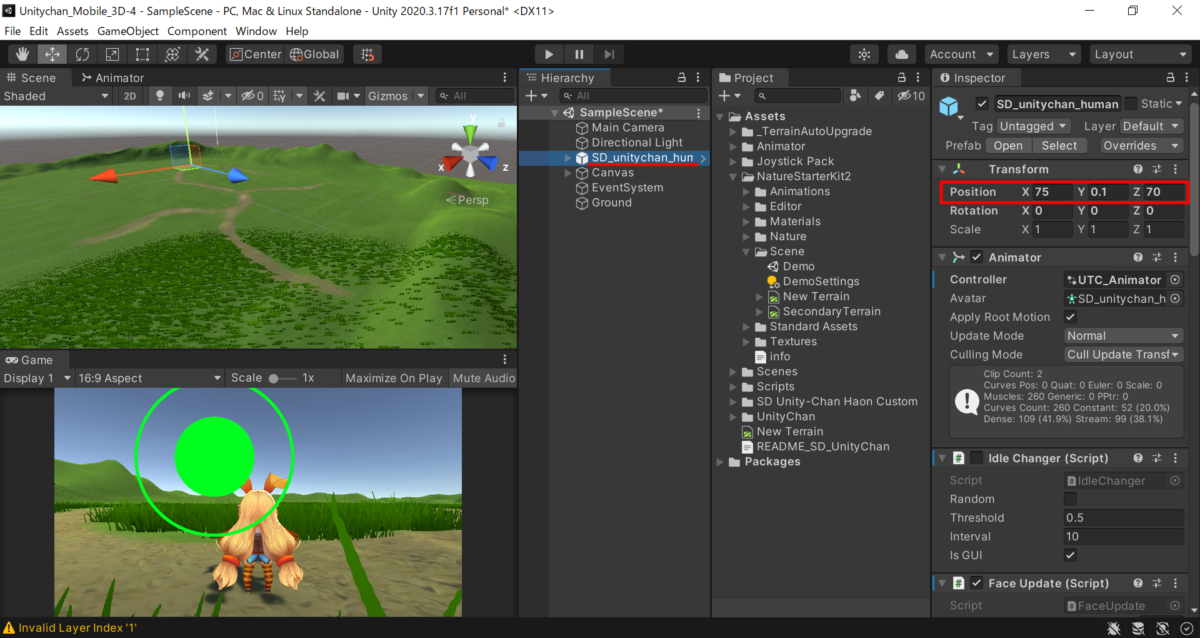Open the Account dropdown
Image resolution: width=1200 pixels, height=638 pixels.
[962, 54]
